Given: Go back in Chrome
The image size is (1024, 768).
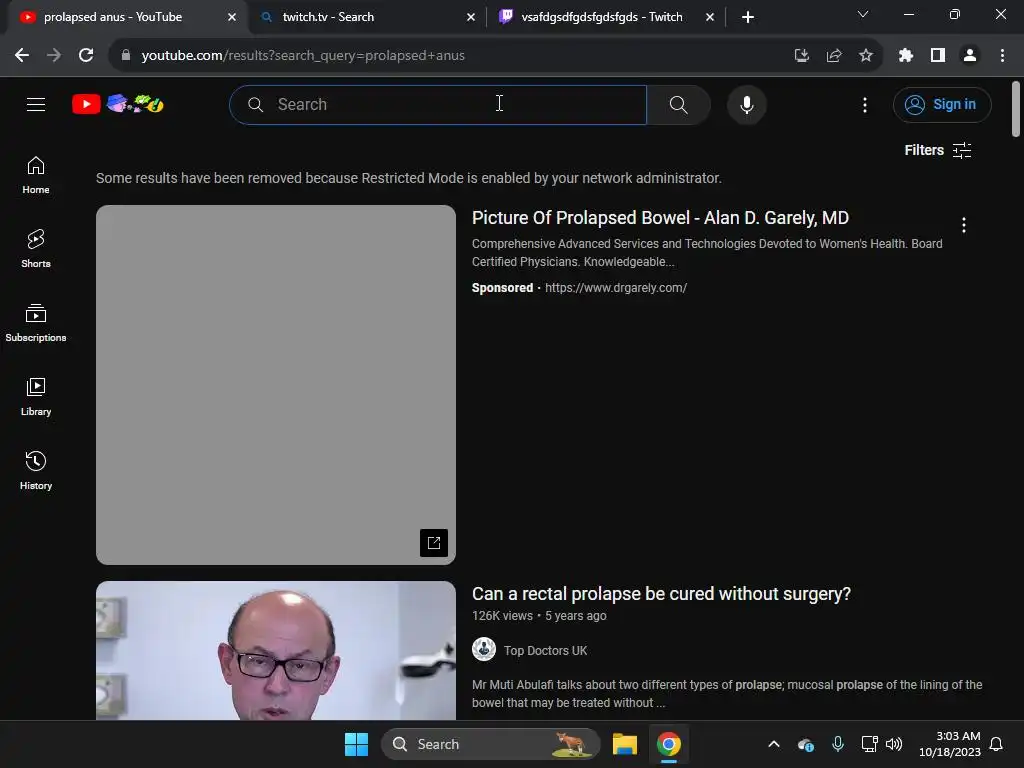Looking at the screenshot, I should click(22, 56).
